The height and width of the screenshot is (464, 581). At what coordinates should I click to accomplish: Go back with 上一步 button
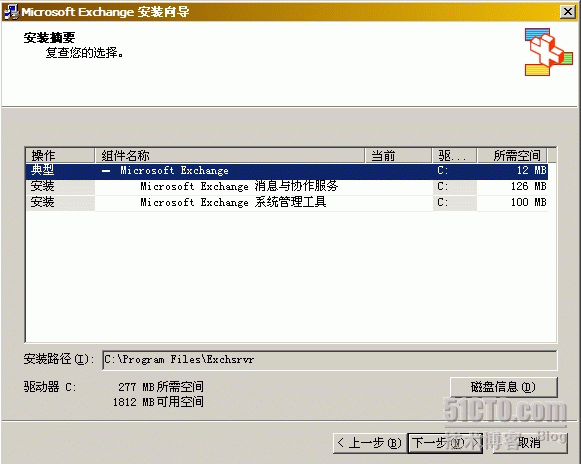(x=370, y=443)
